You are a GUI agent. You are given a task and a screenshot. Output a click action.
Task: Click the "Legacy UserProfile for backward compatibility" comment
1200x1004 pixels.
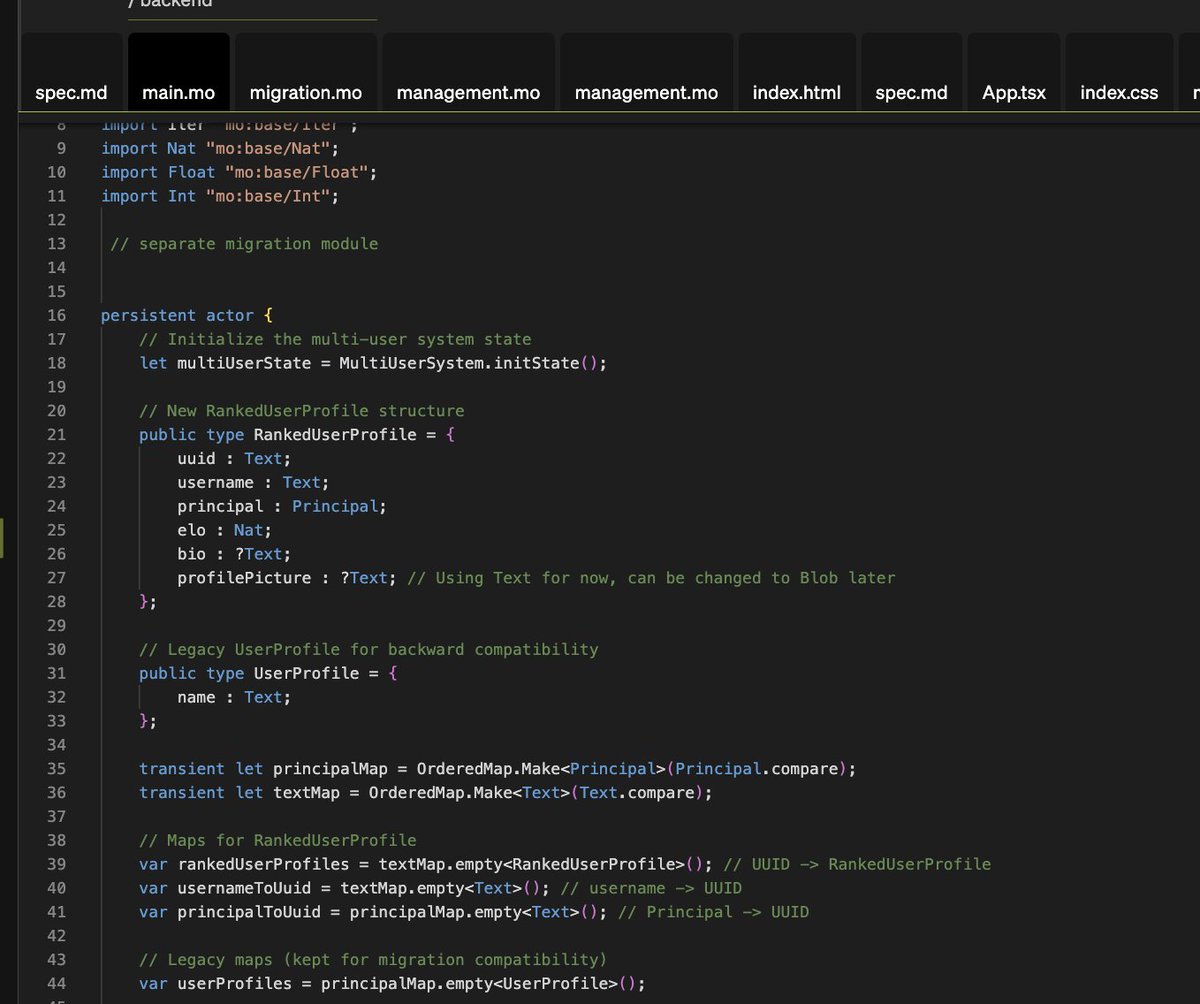tap(369, 650)
